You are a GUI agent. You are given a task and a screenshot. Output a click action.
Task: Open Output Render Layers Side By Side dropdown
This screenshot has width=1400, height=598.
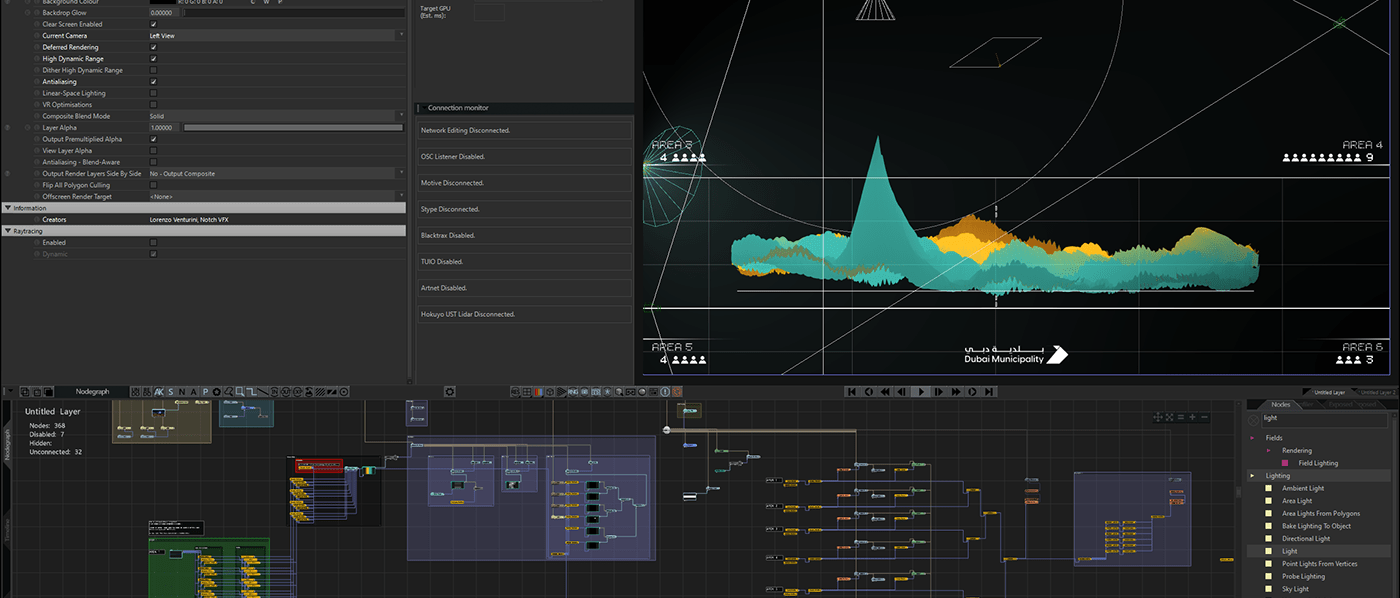277,173
